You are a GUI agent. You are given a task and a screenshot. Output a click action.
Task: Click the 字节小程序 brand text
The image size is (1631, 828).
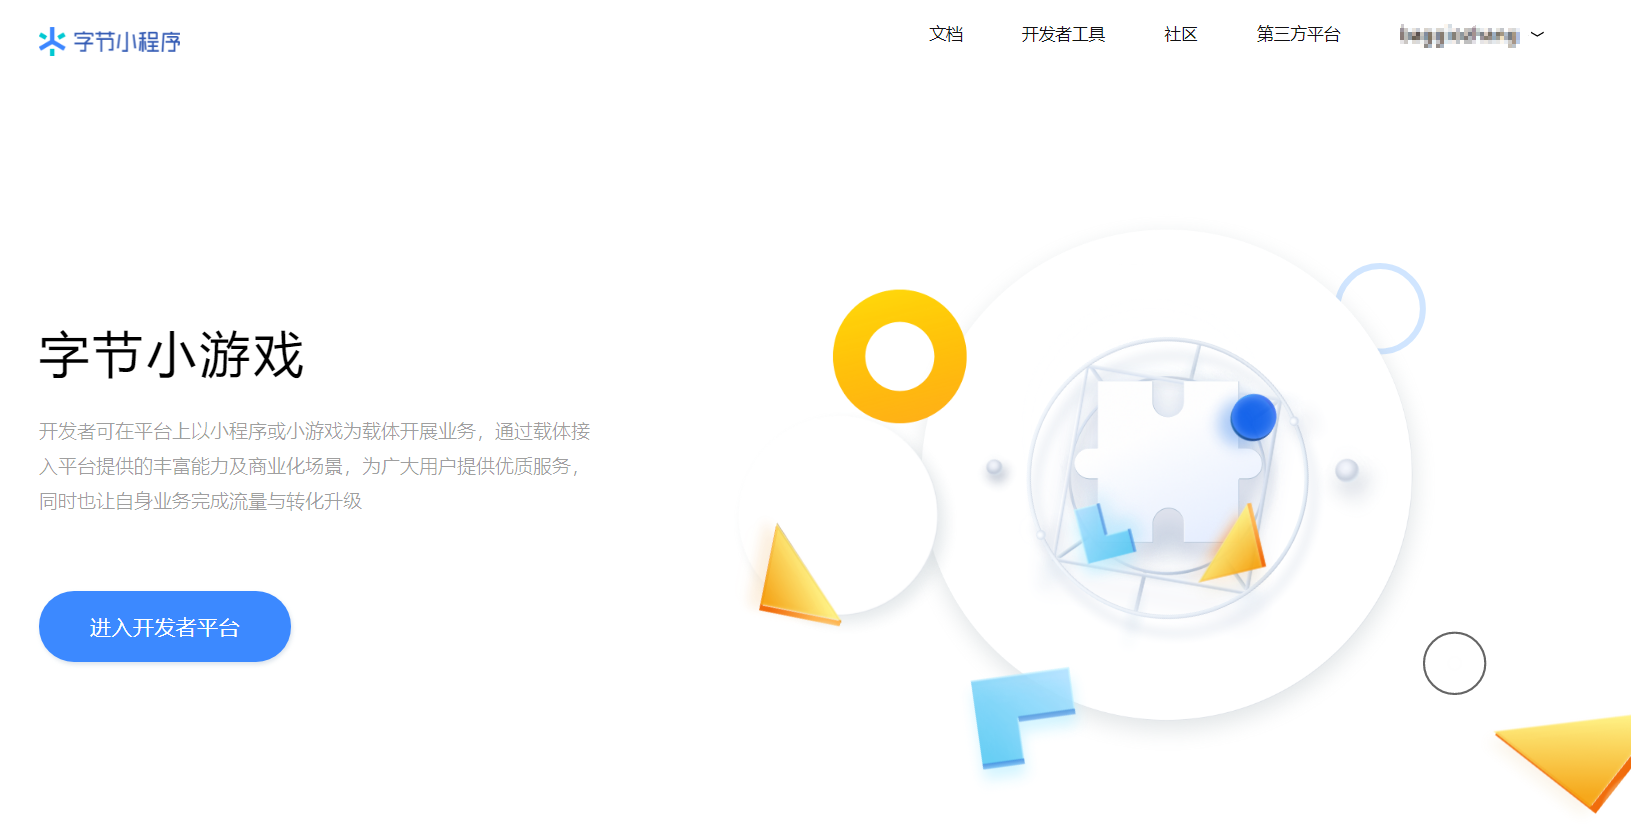click(127, 42)
